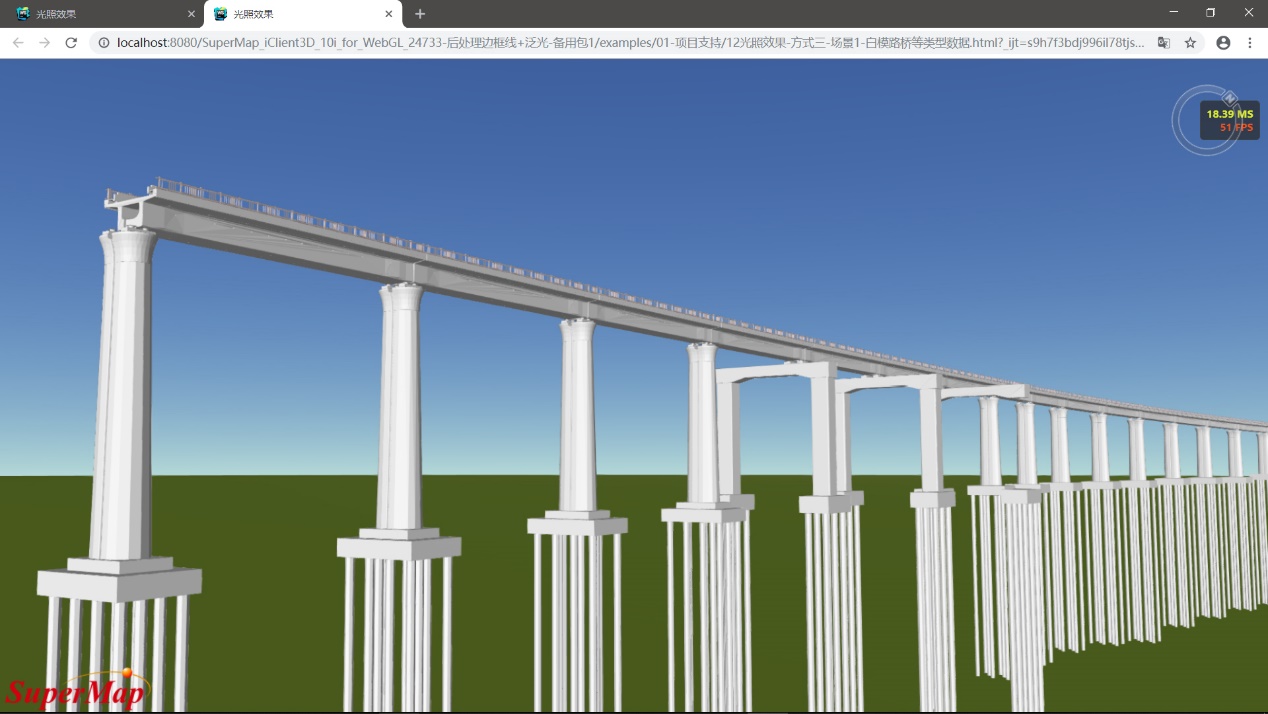Close the active 光照效果 tab

[x=388, y=14]
